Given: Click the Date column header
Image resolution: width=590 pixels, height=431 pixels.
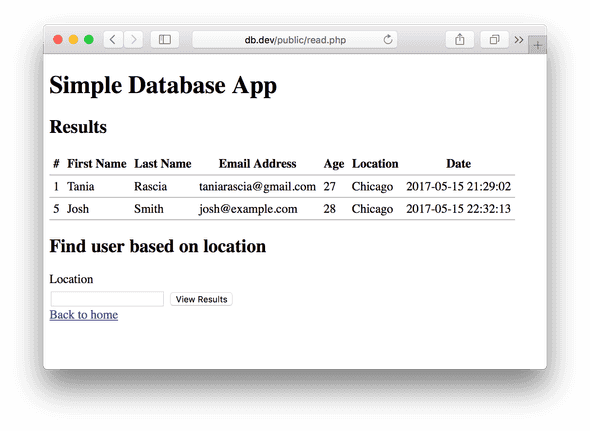Looking at the screenshot, I should click(x=458, y=164).
